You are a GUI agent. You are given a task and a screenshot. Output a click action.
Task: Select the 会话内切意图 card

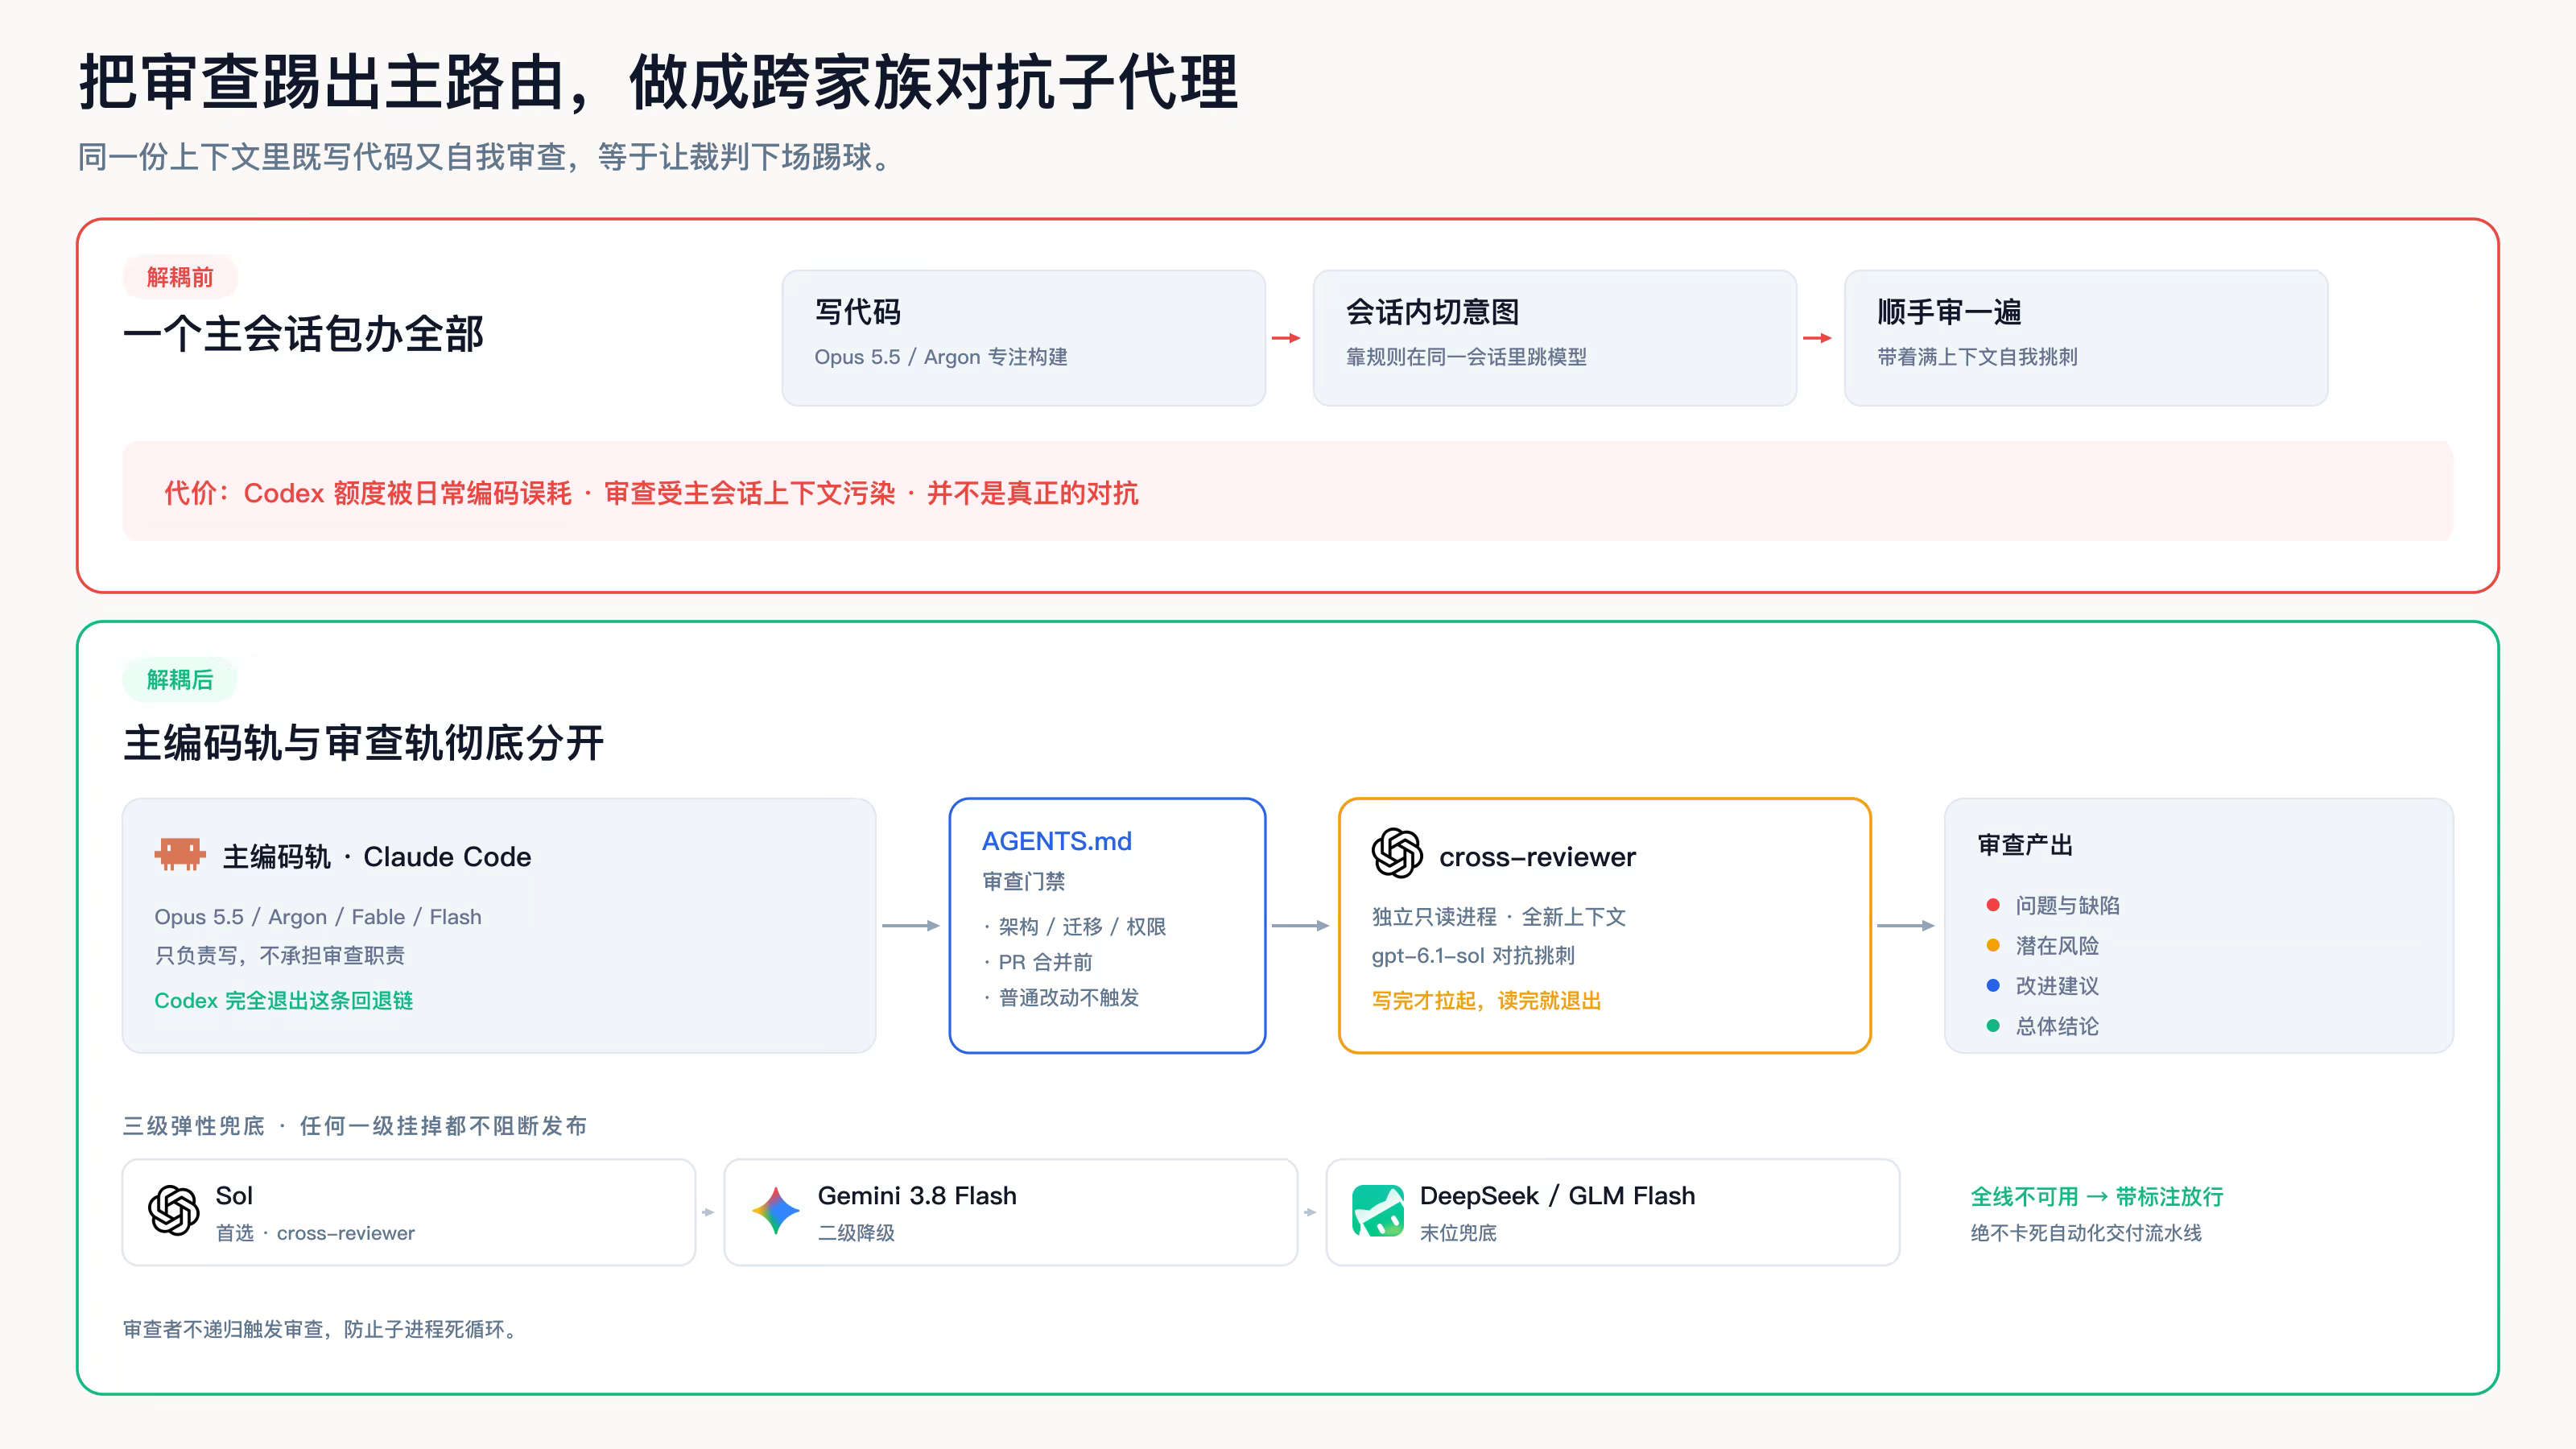pyautogui.click(x=1554, y=338)
